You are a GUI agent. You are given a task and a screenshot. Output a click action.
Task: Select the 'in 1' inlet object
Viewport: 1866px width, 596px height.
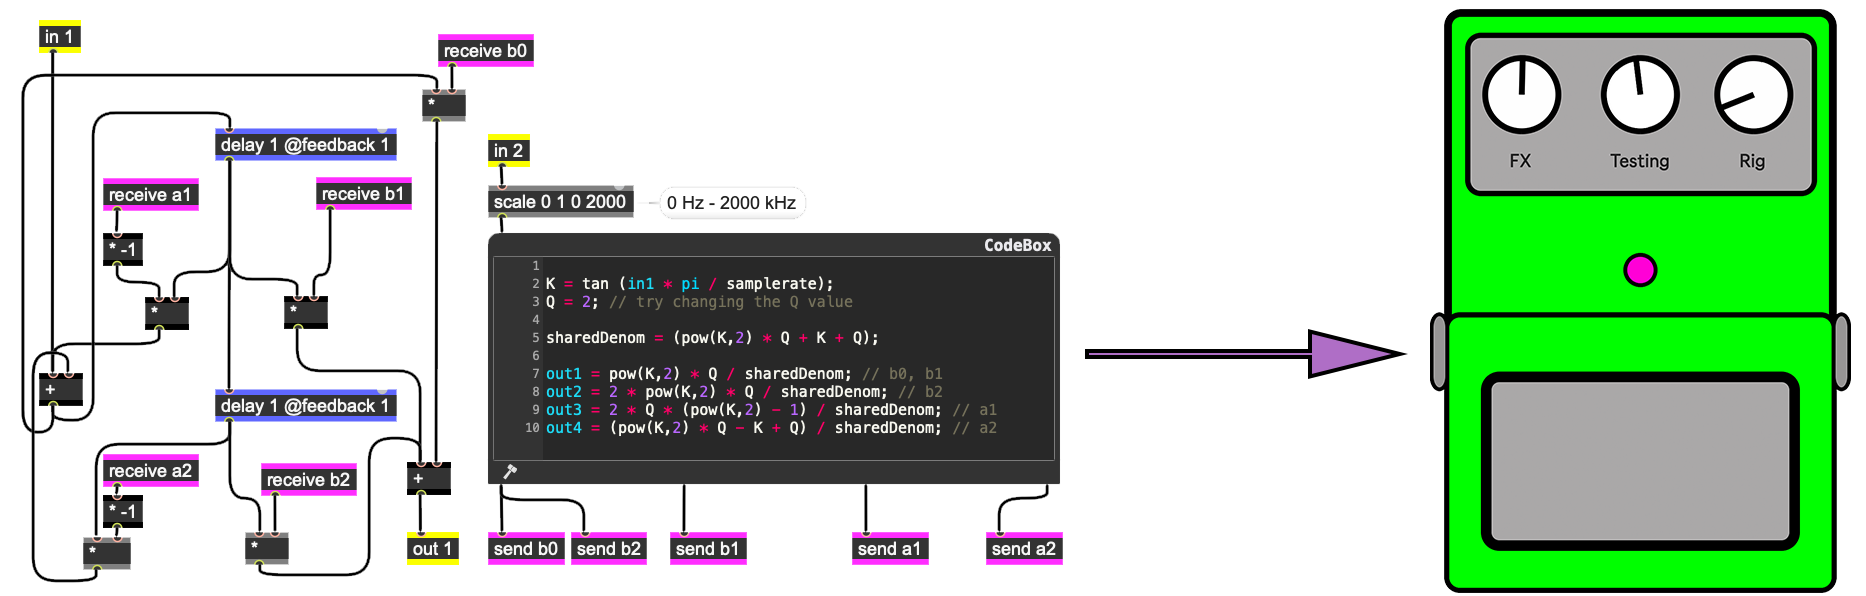click(x=59, y=37)
